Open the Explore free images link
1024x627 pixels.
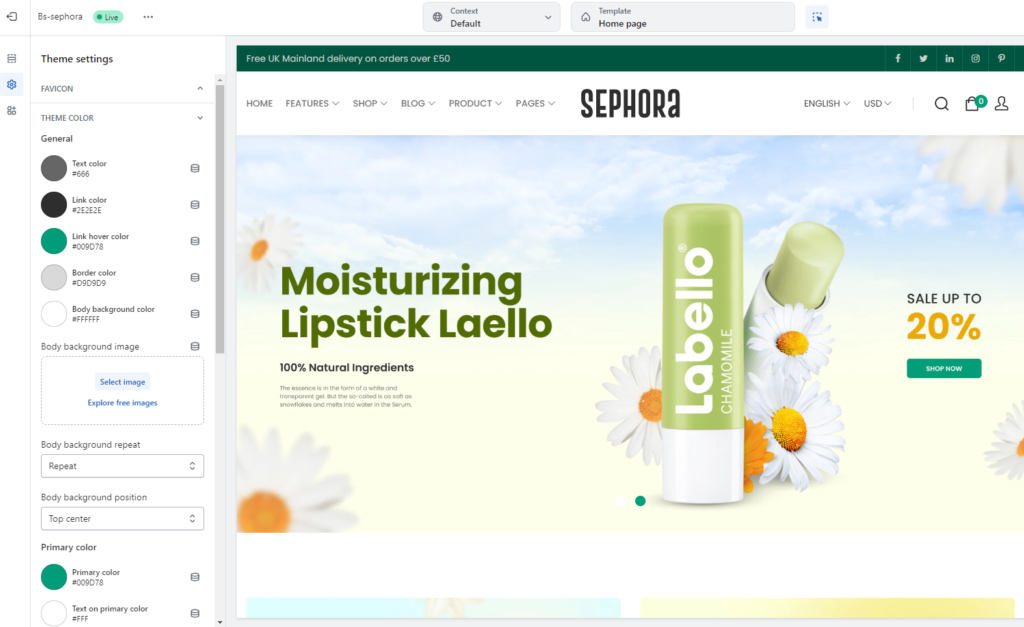pos(122,402)
